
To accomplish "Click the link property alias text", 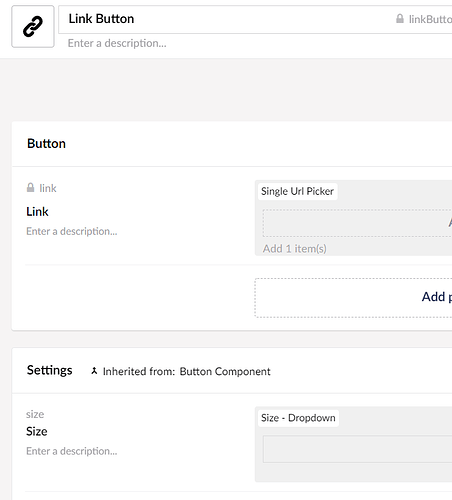I will click(x=48, y=188).
